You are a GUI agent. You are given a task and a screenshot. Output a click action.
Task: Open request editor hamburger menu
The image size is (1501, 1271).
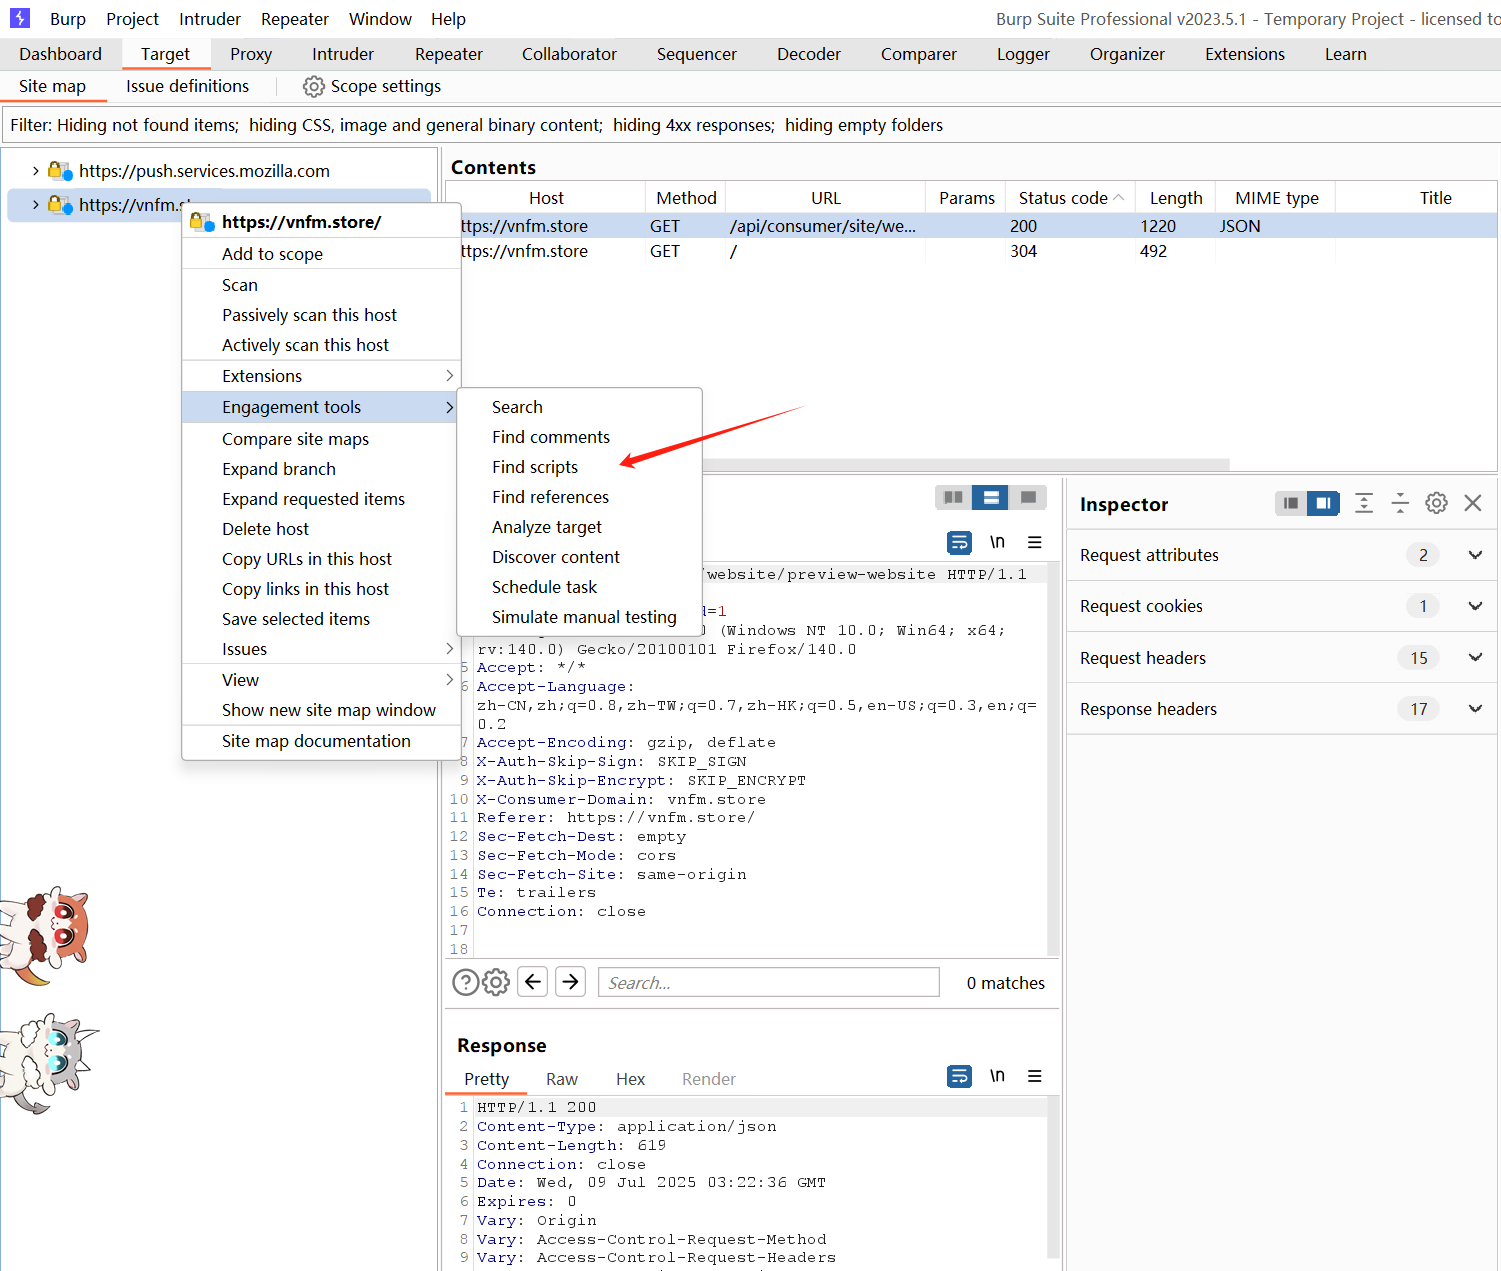(1035, 542)
